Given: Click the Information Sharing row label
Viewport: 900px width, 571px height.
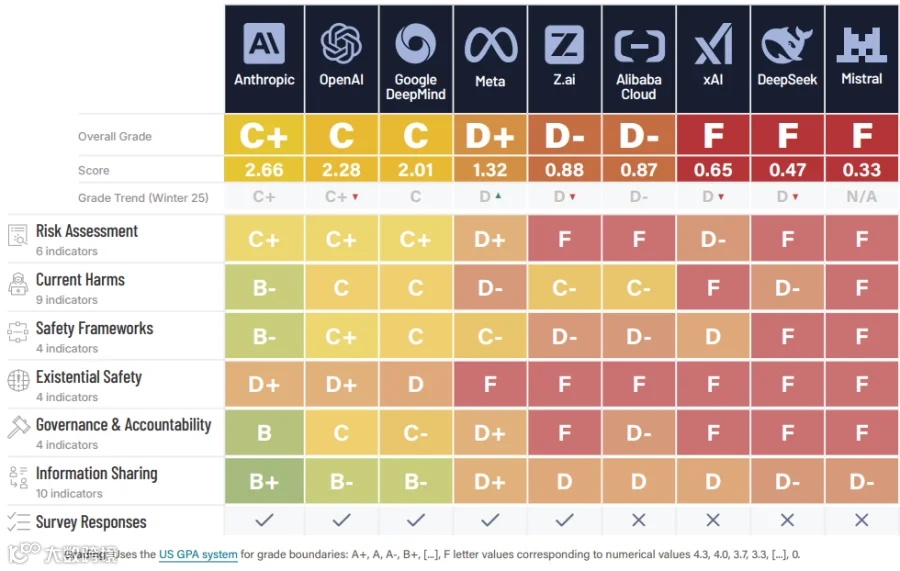Looking at the screenshot, I should pyautogui.click(x=96, y=473).
